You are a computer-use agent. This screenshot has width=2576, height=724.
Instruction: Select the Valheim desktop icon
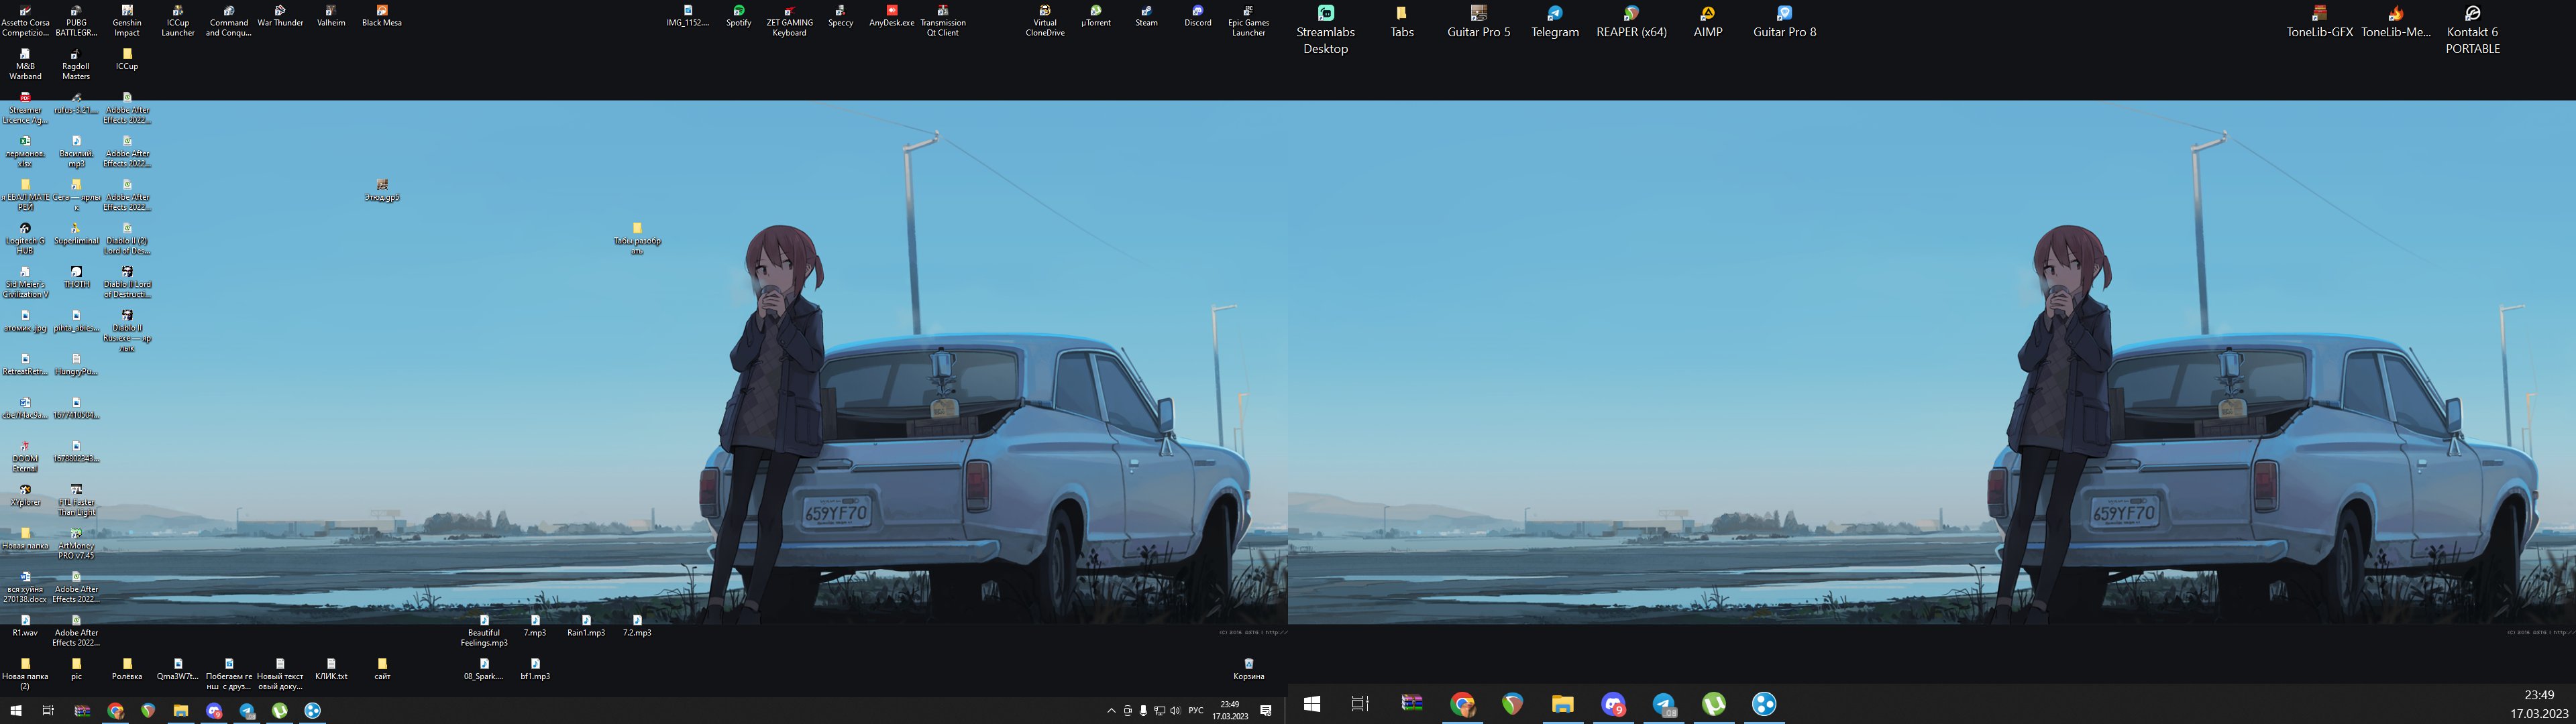[x=331, y=16]
